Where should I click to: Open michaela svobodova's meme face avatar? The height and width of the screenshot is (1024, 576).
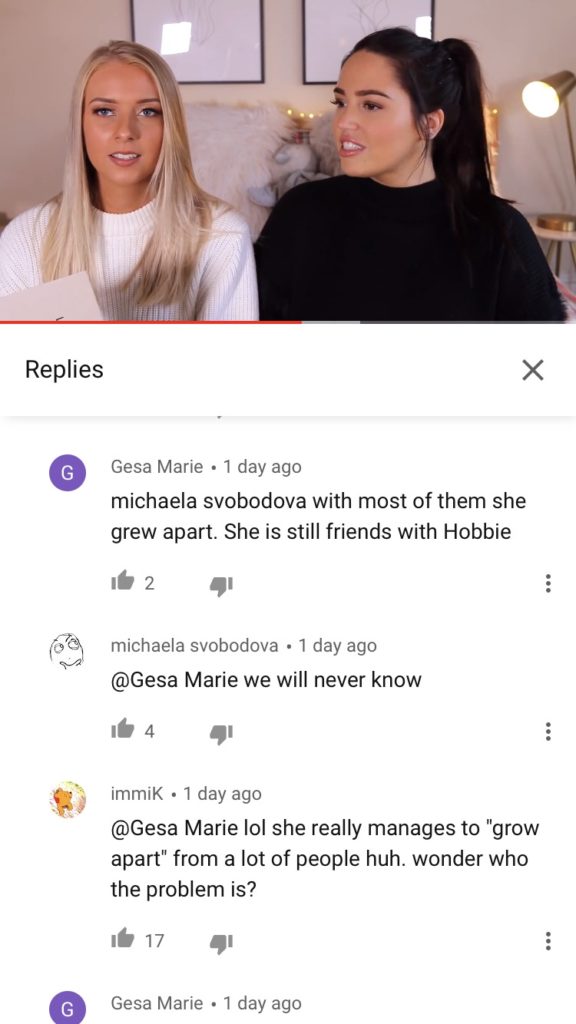tap(67, 650)
